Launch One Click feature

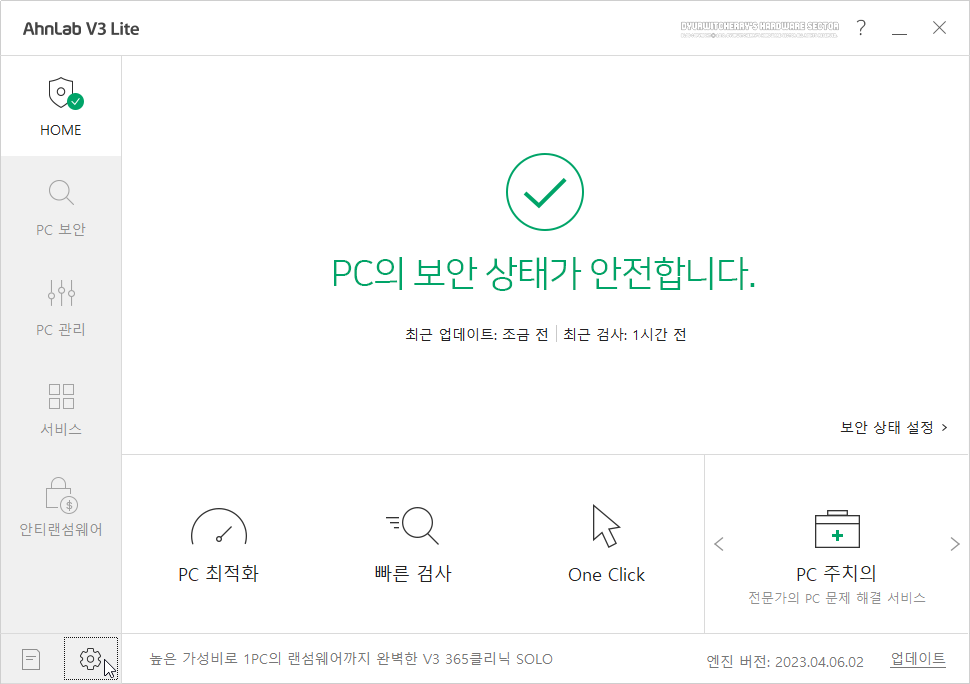[x=606, y=545]
